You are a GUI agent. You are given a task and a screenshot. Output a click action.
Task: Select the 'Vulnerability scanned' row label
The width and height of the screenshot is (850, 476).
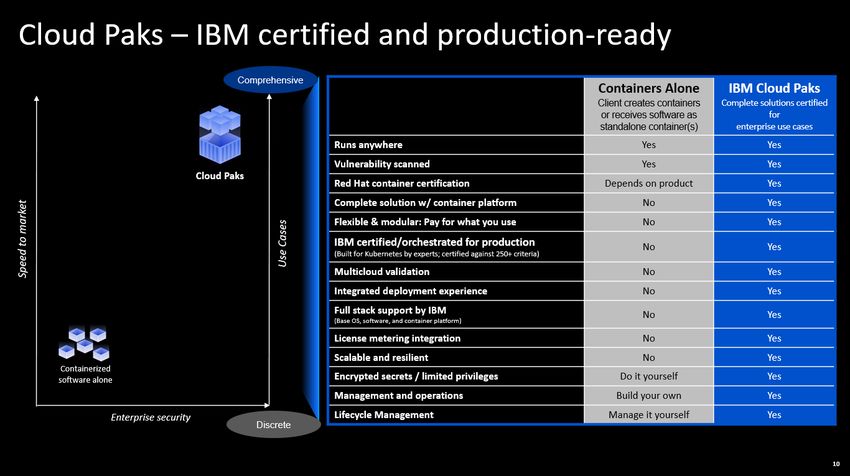click(382, 164)
